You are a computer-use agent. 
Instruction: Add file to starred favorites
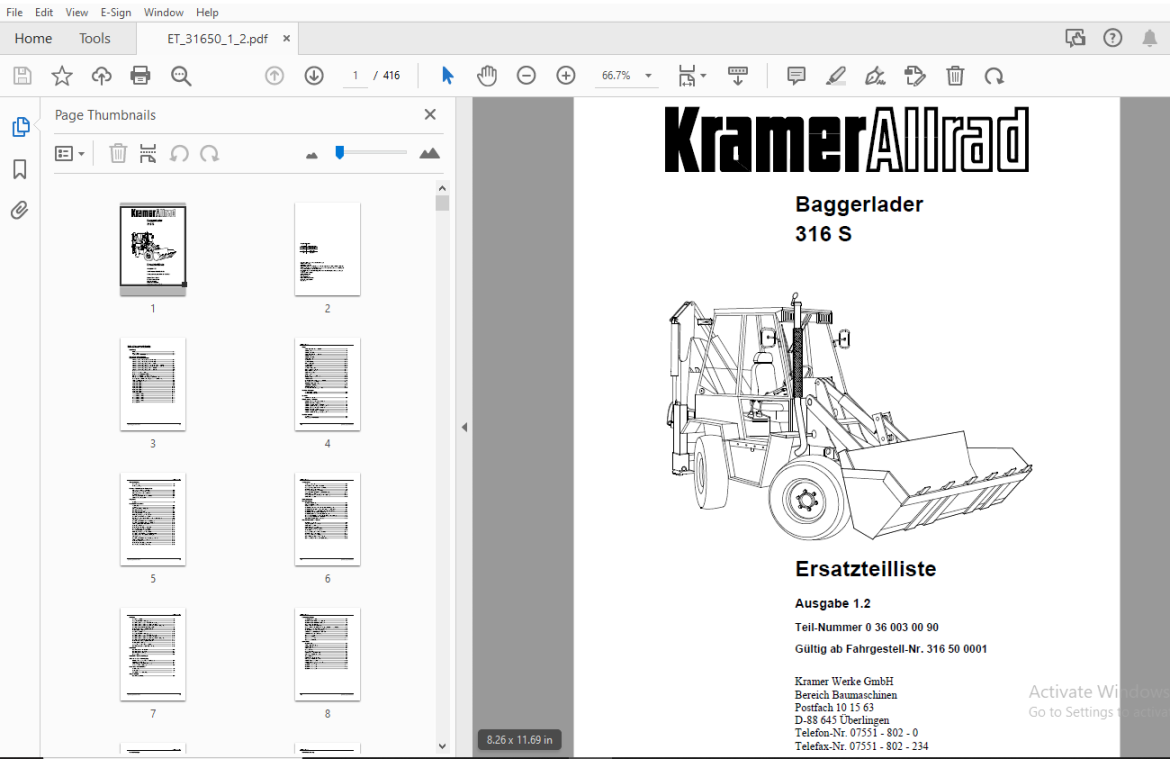click(62, 75)
